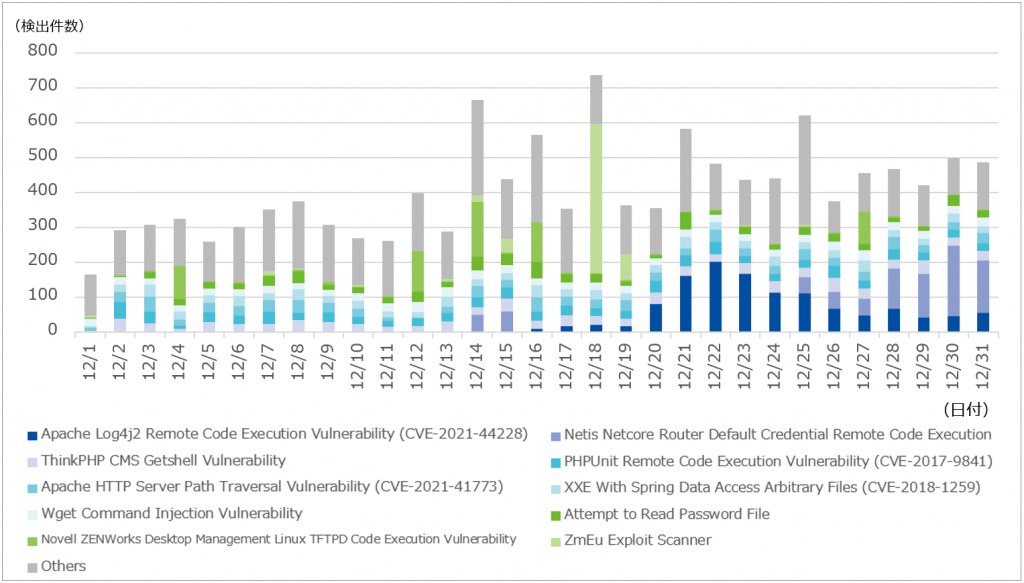1024x583 pixels.
Task: Click the '800' y-axis value
Action: 42,52
